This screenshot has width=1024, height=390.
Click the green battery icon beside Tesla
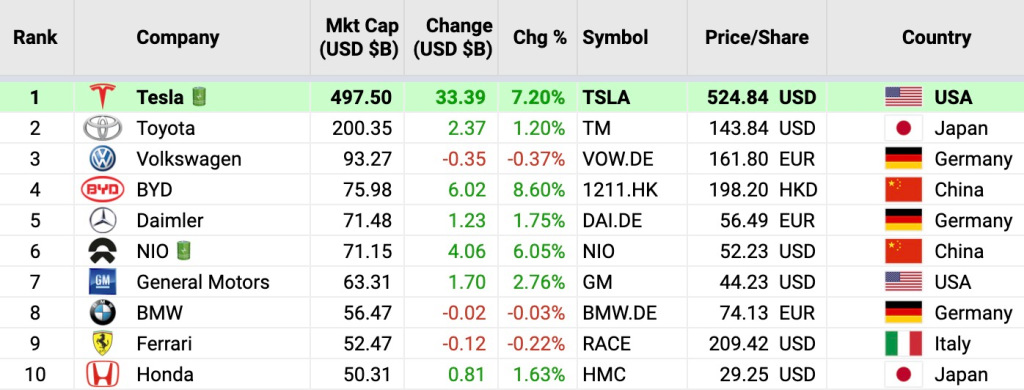(x=199, y=97)
